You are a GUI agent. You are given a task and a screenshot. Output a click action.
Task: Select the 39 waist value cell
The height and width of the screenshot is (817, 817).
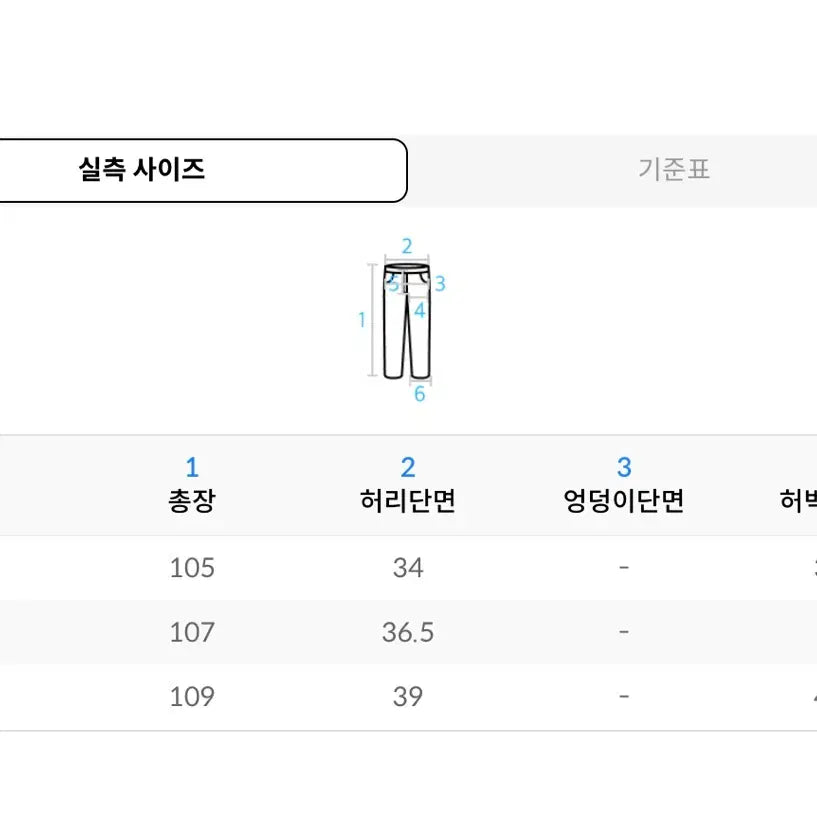[408, 697]
